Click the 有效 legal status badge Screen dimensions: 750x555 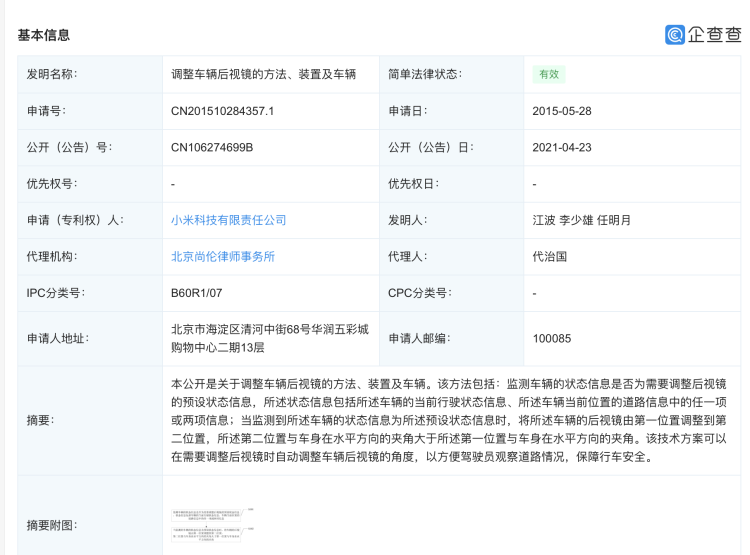[x=549, y=74]
